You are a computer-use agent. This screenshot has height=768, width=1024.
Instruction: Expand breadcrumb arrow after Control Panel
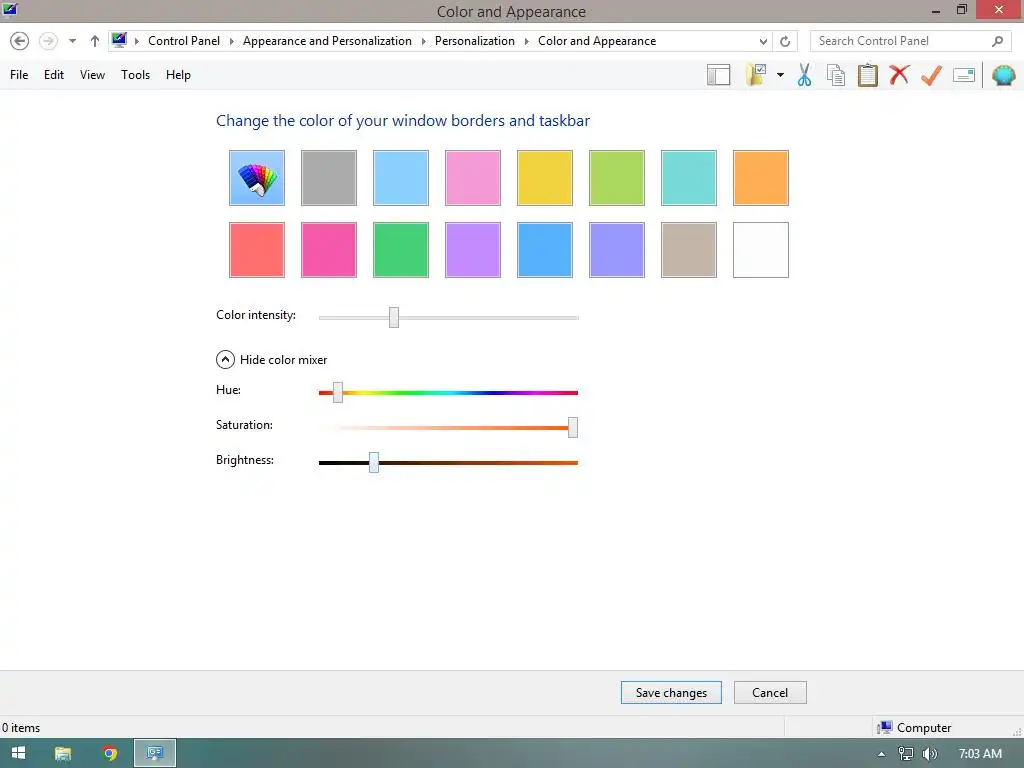tap(231, 41)
